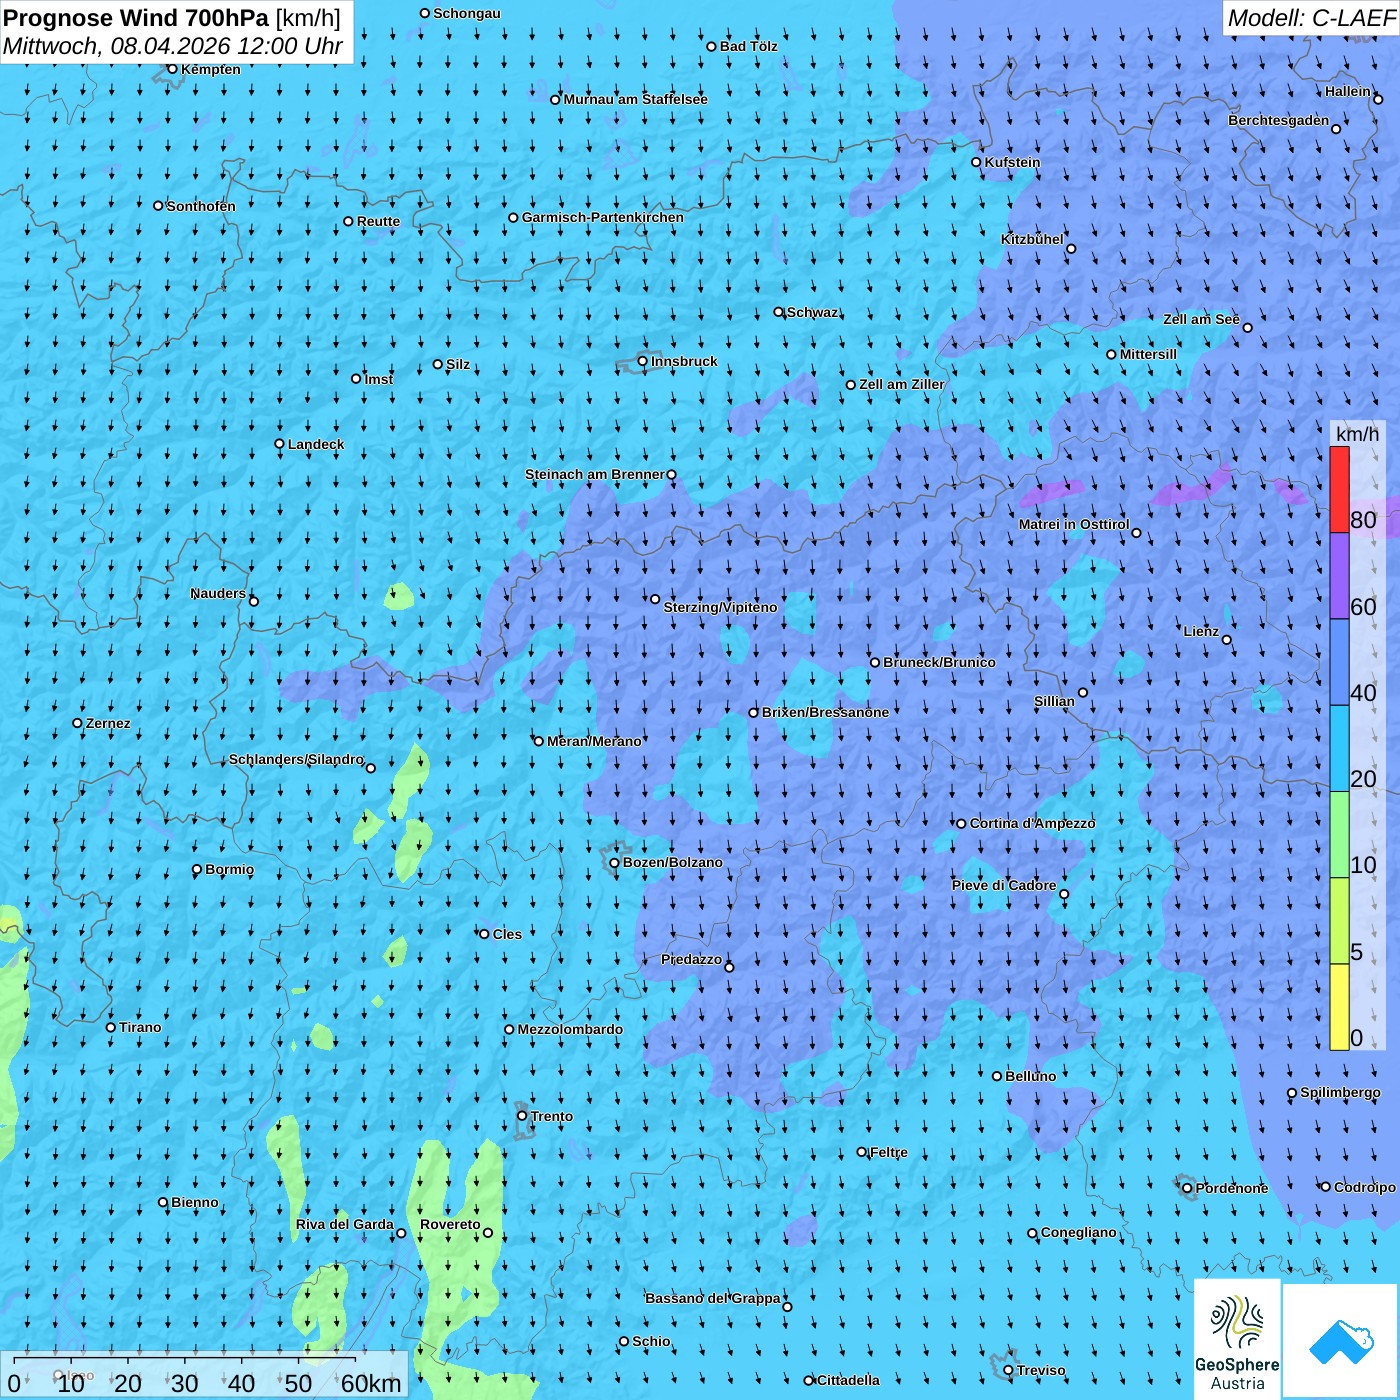The height and width of the screenshot is (1400, 1400).
Task: Click the Tirano location dot
Action: coord(111,1027)
